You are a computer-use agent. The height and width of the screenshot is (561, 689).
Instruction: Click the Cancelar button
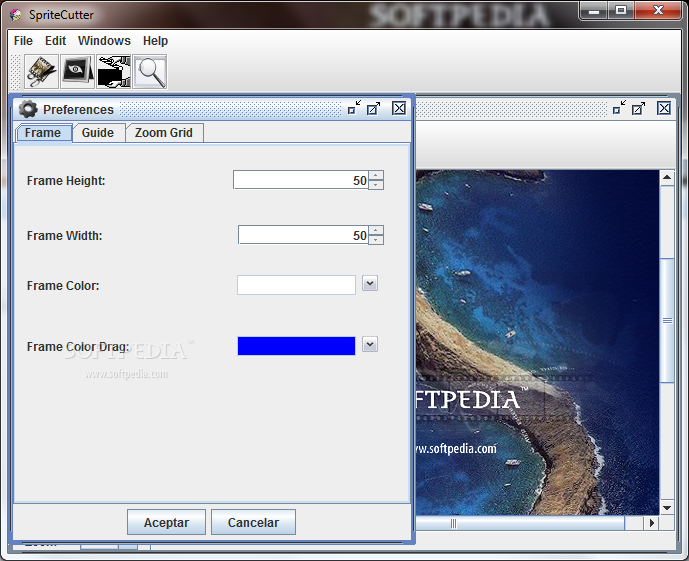coord(253,522)
